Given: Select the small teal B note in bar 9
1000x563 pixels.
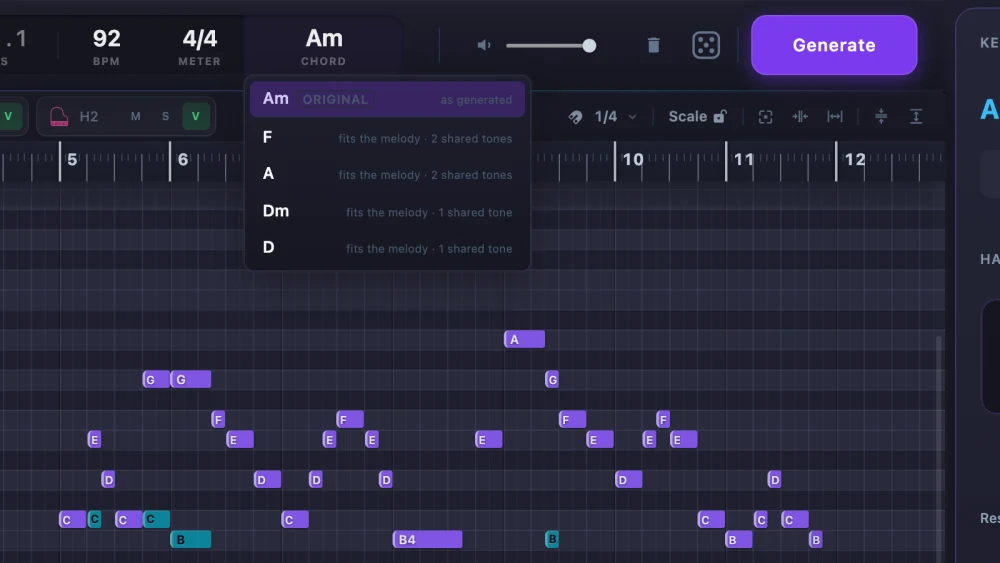Looking at the screenshot, I should point(552,539).
